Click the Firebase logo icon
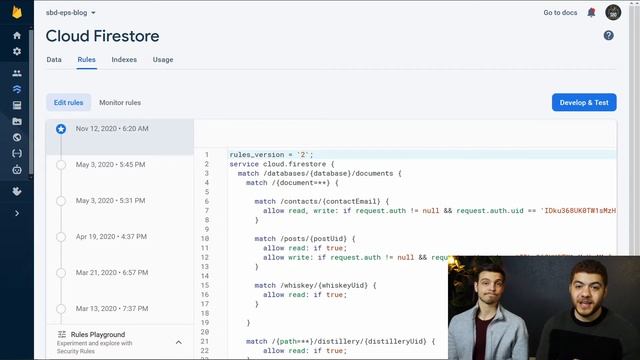This screenshot has height=360, width=640. [x=17, y=12]
